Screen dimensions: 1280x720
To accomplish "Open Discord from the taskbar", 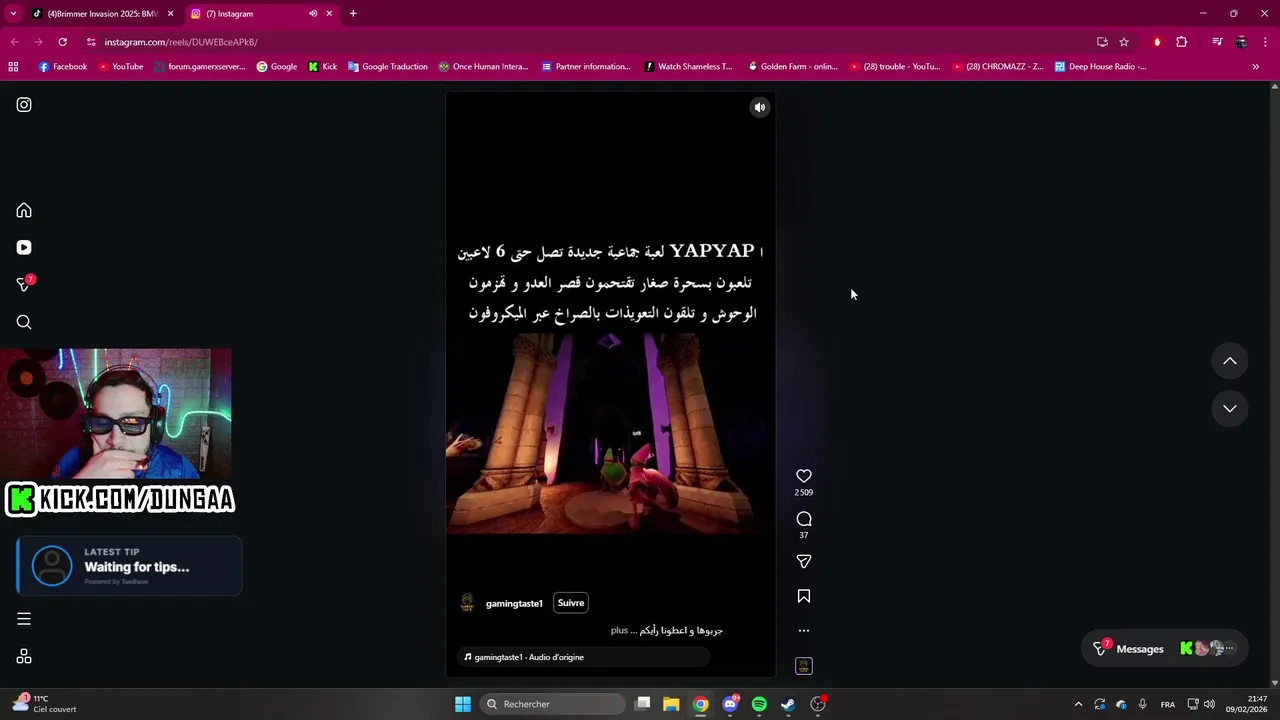I will pyautogui.click(x=731, y=704).
